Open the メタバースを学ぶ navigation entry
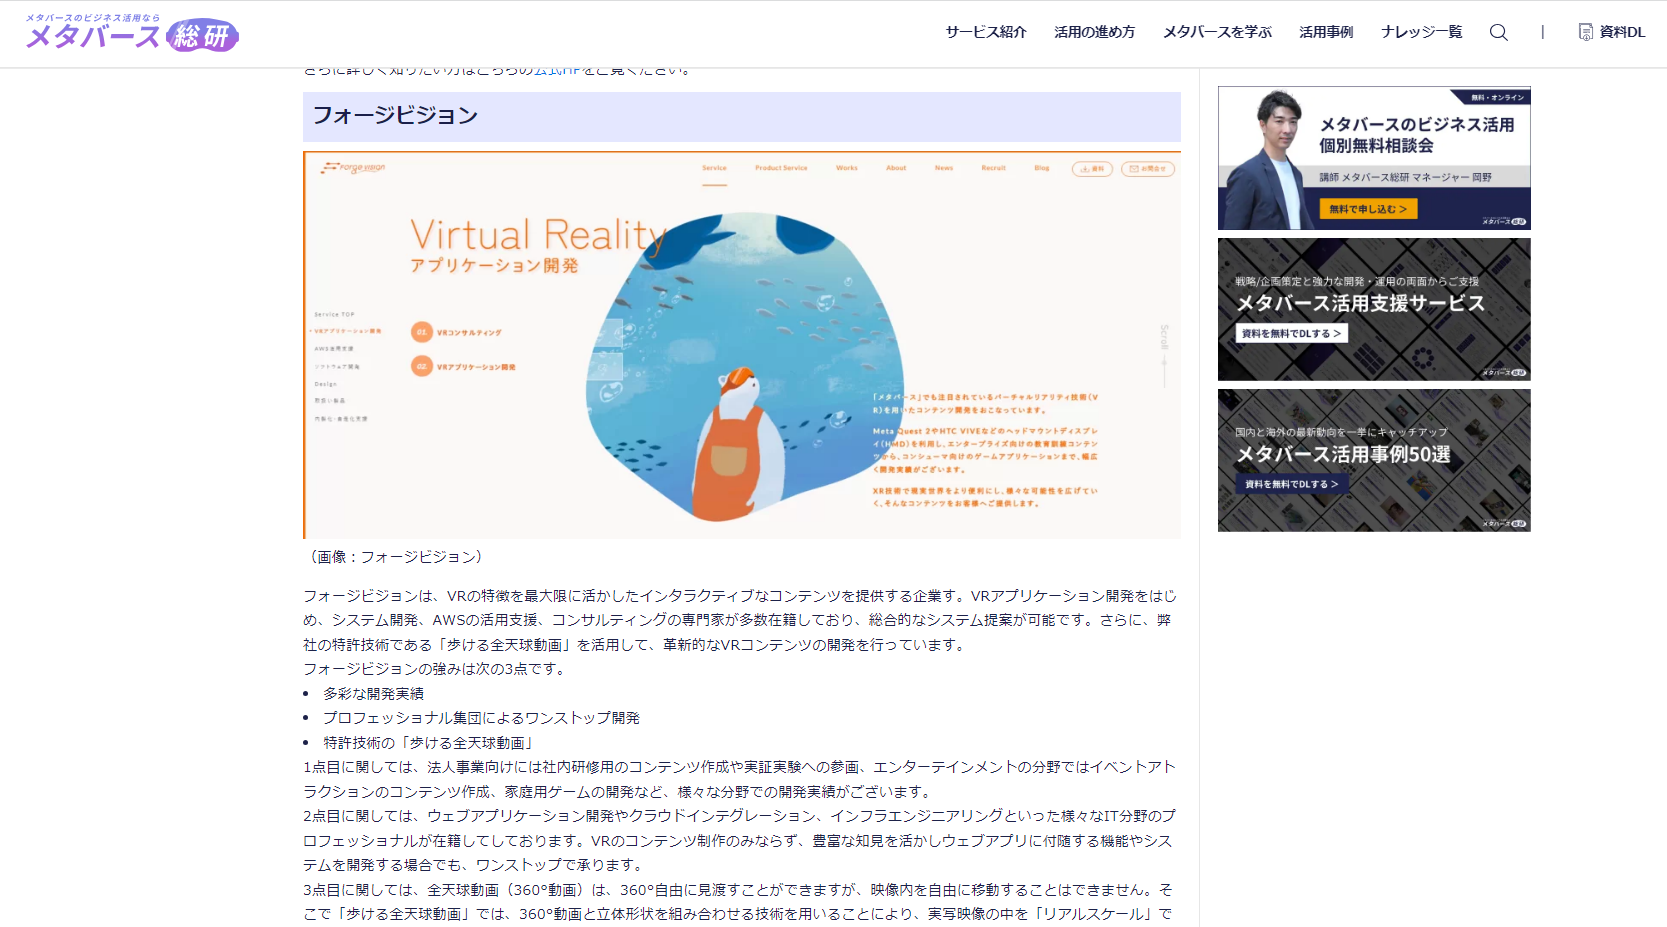1667x927 pixels. pos(1216,32)
